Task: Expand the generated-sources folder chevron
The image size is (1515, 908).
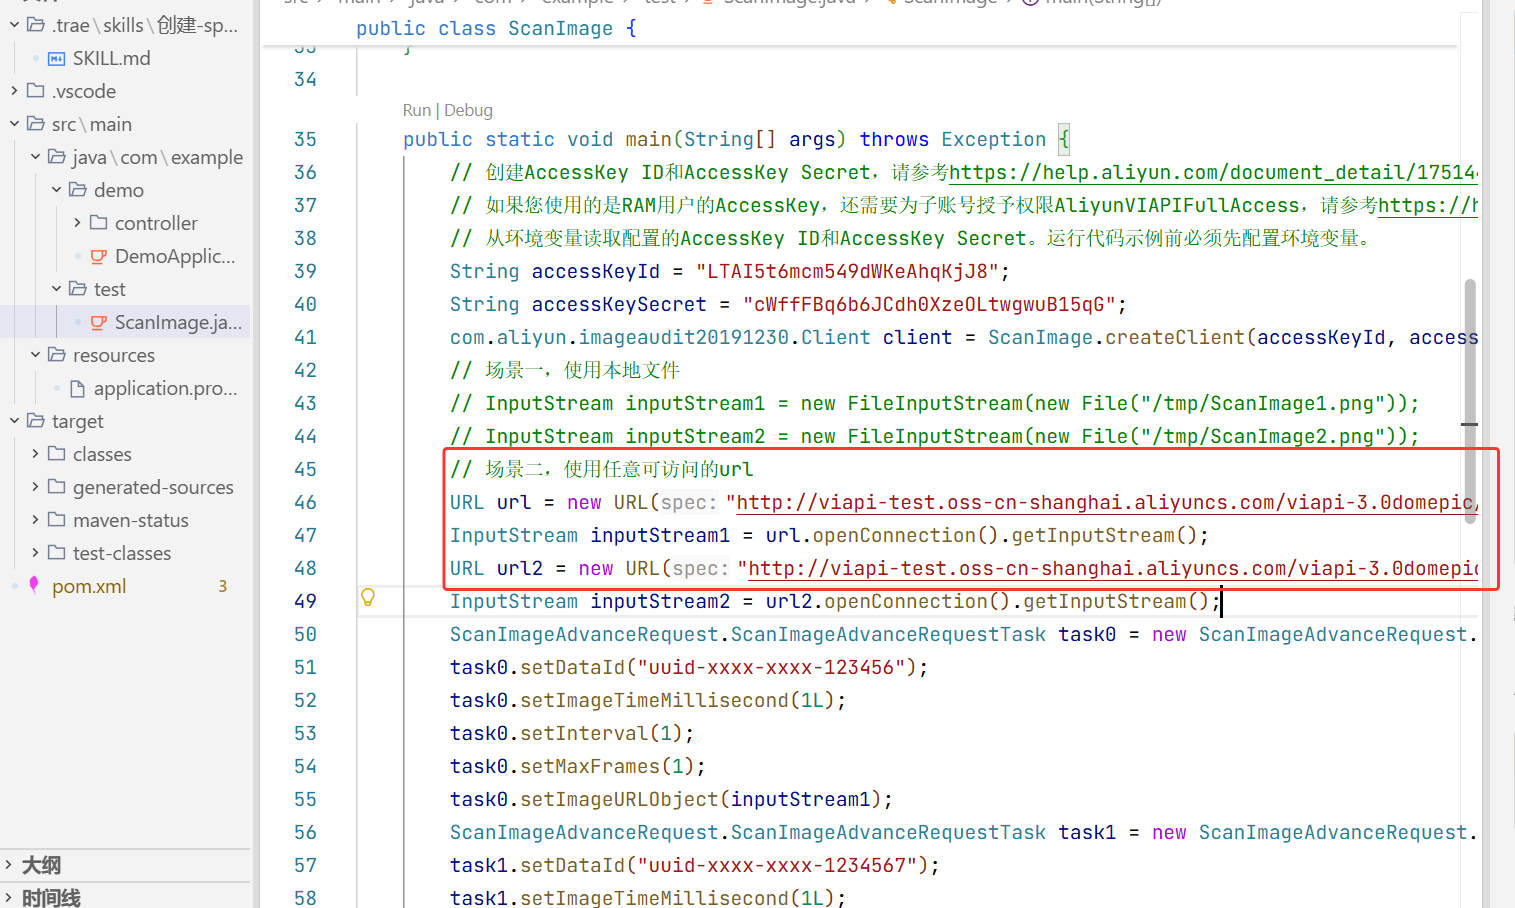Action: coord(35,487)
